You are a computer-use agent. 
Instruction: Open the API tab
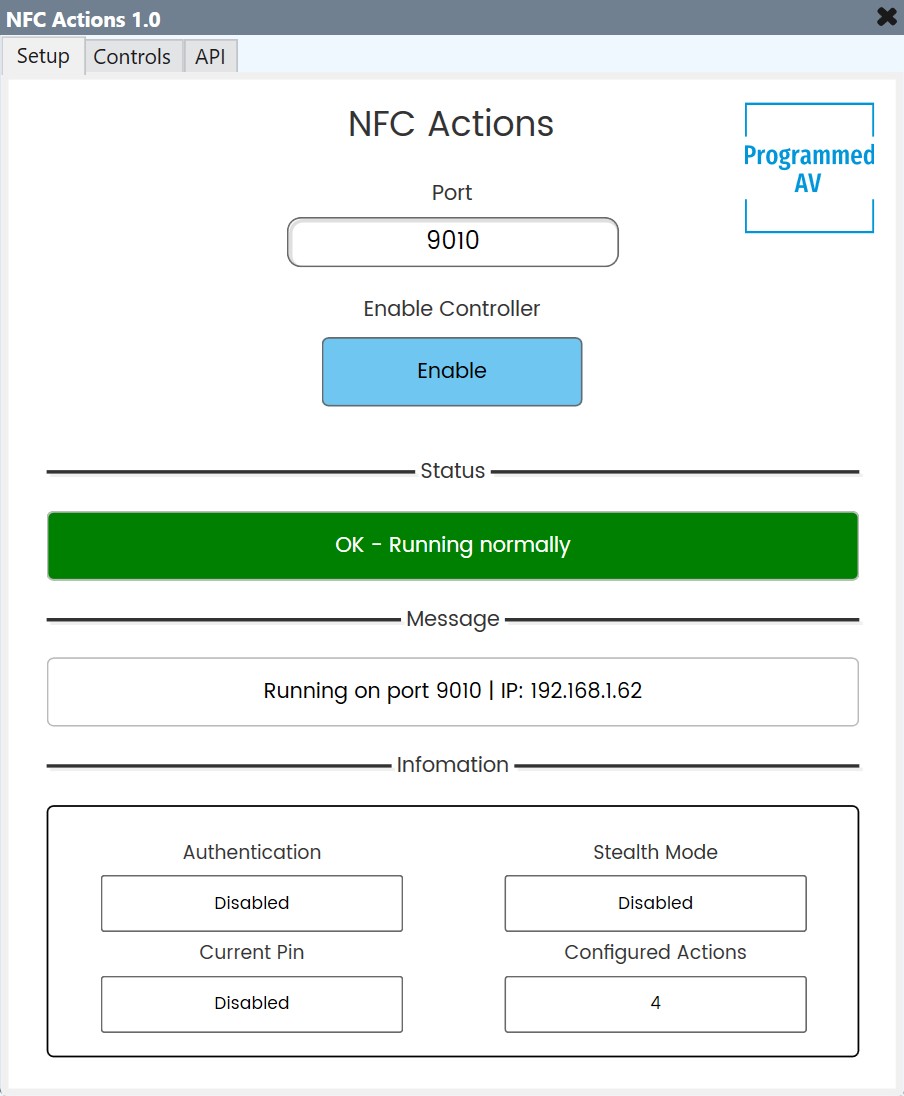click(209, 56)
